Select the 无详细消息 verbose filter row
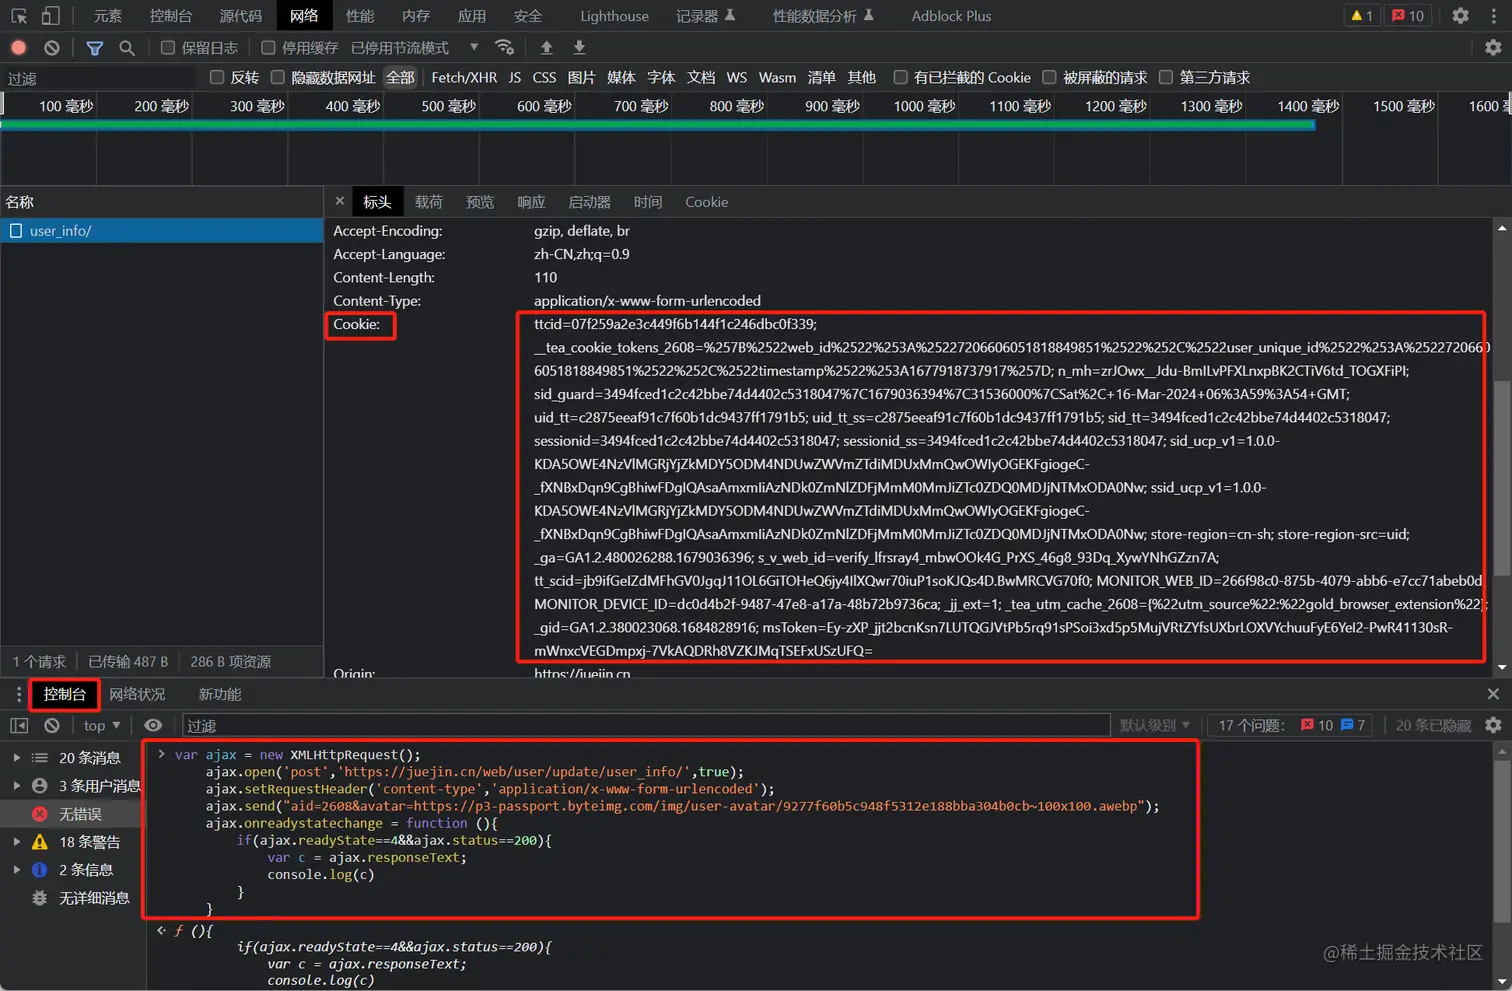 coord(73,898)
